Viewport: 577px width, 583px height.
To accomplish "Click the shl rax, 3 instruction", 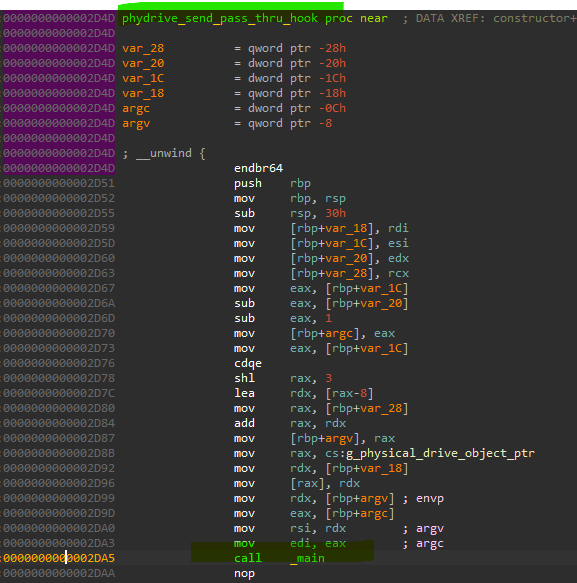I will (x=283, y=379).
